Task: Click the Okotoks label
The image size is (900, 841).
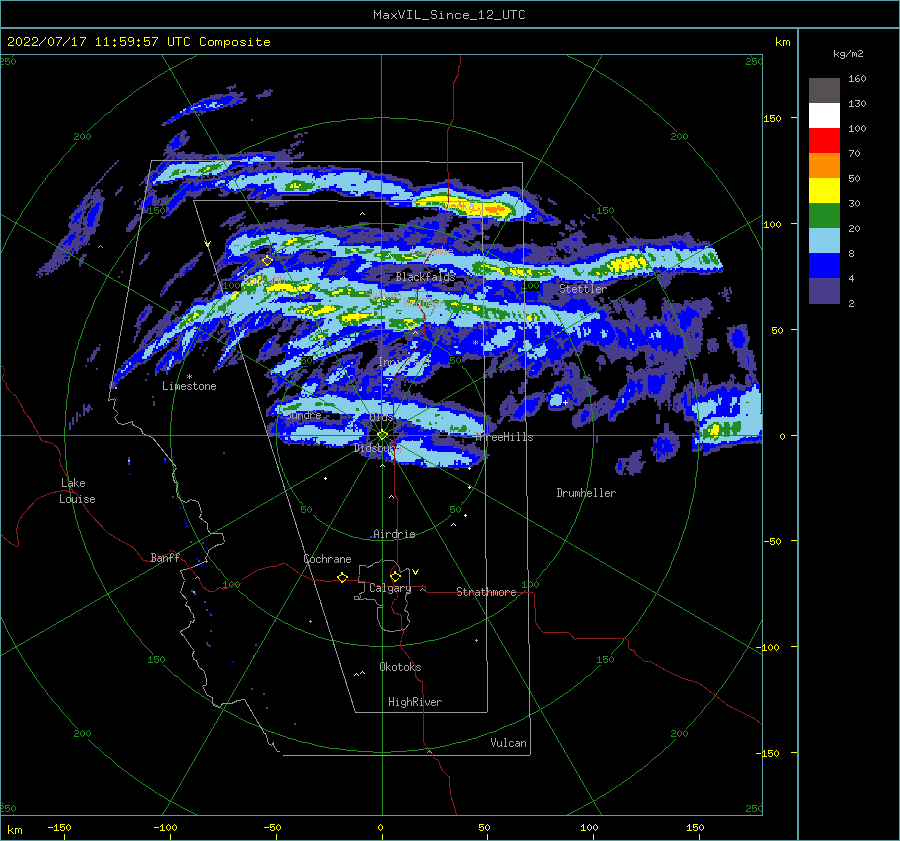Action: tap(400, 668)
